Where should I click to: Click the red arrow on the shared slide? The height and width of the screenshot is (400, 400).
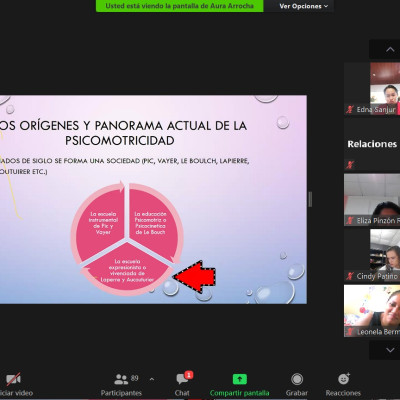195,276
